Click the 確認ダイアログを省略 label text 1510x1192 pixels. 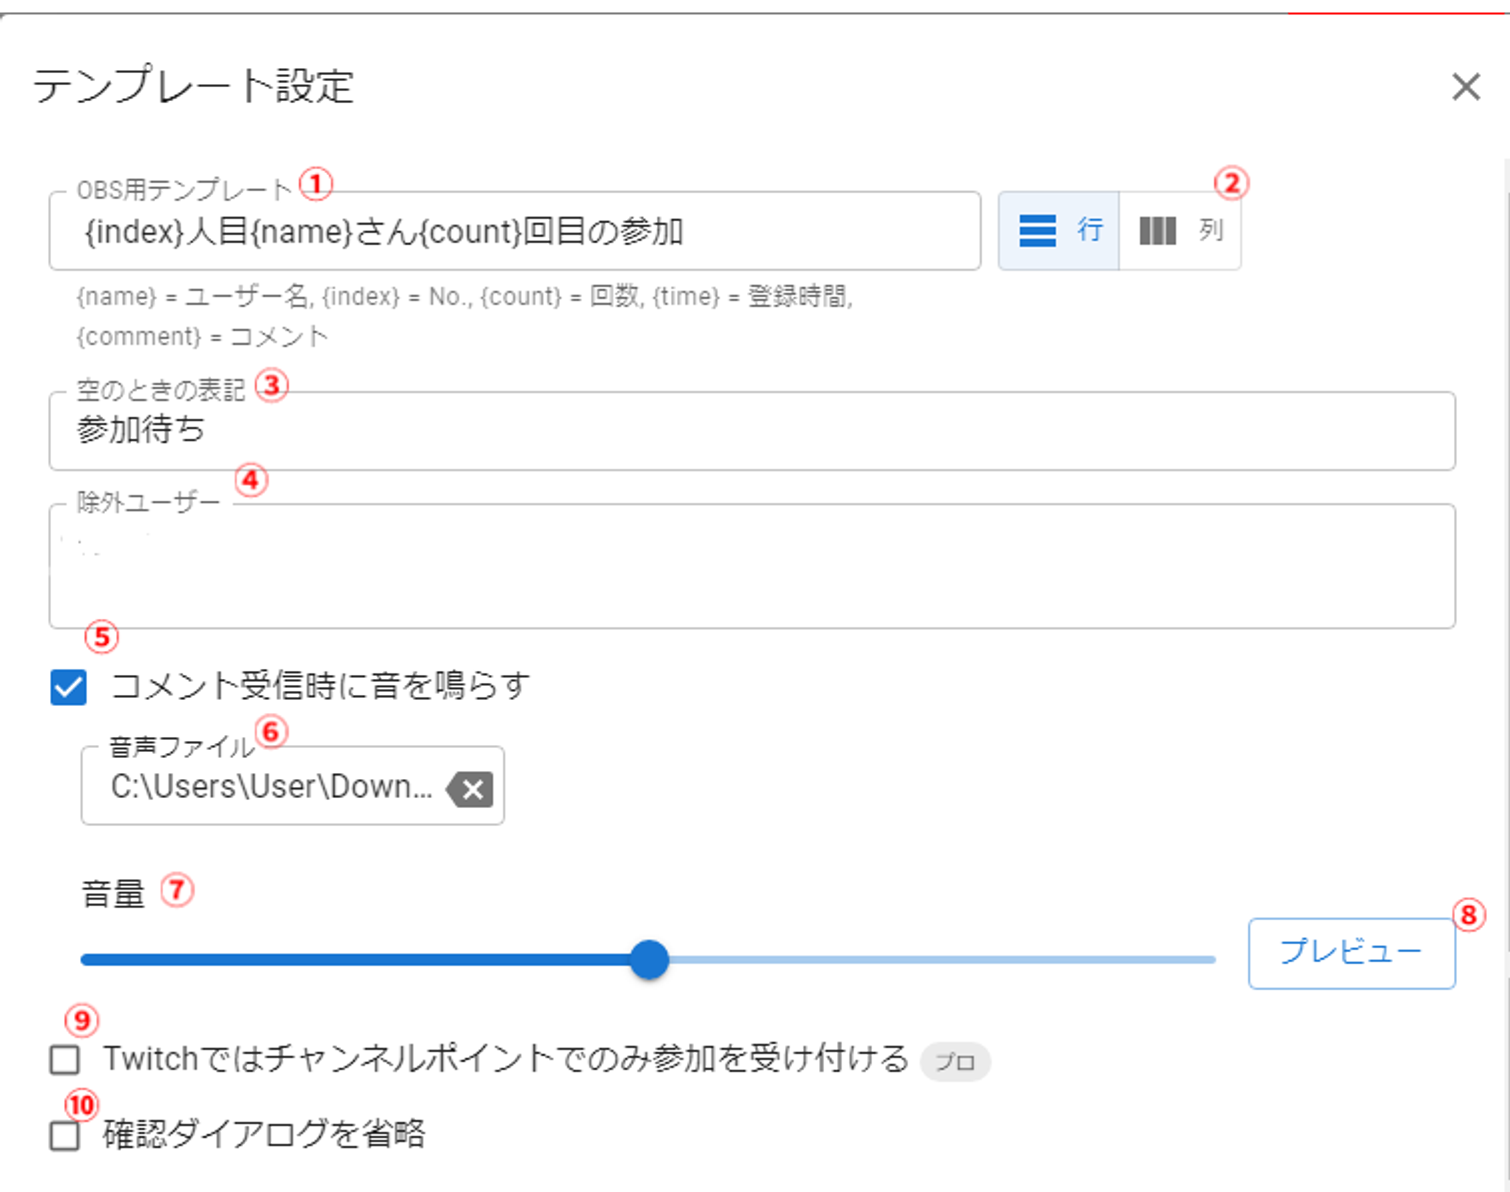(x=264, y=1135)
